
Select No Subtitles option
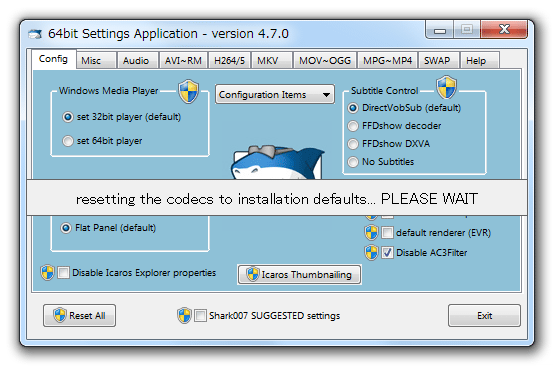click(x=353, y=162)
